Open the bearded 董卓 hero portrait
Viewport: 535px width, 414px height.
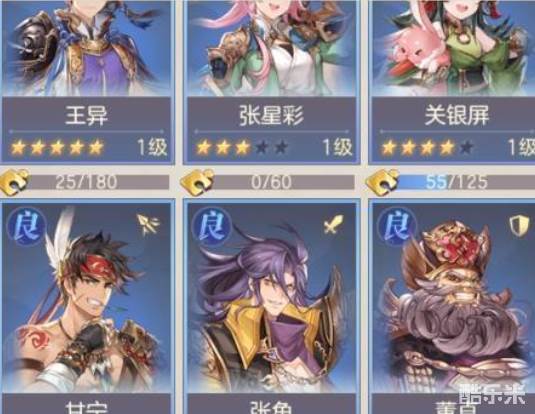(454, 298)
